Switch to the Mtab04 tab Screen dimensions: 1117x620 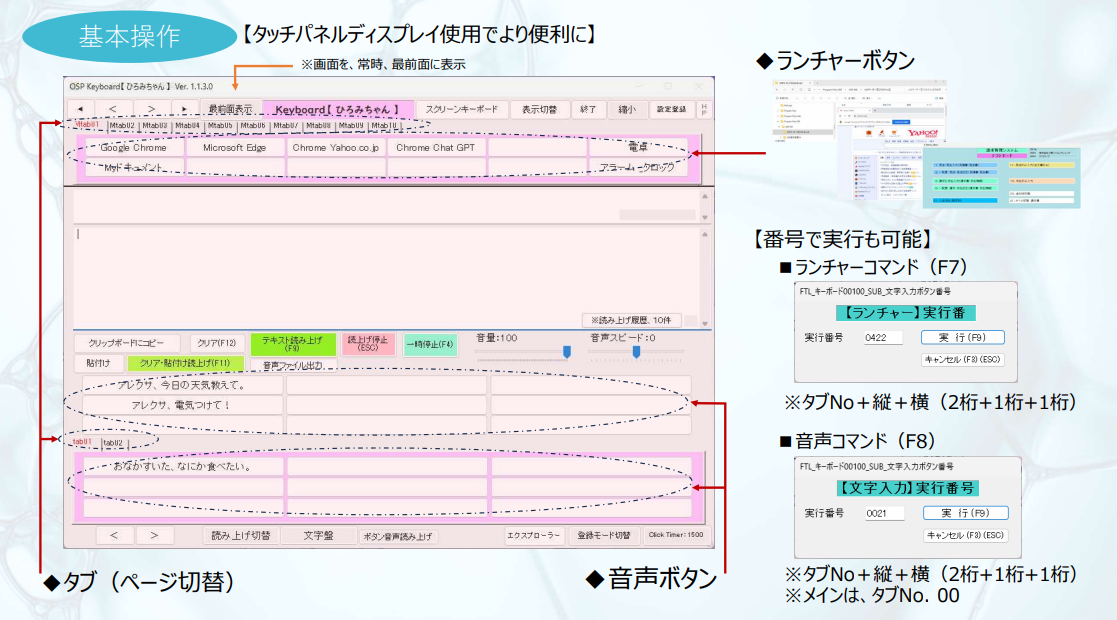coord(187,125)
